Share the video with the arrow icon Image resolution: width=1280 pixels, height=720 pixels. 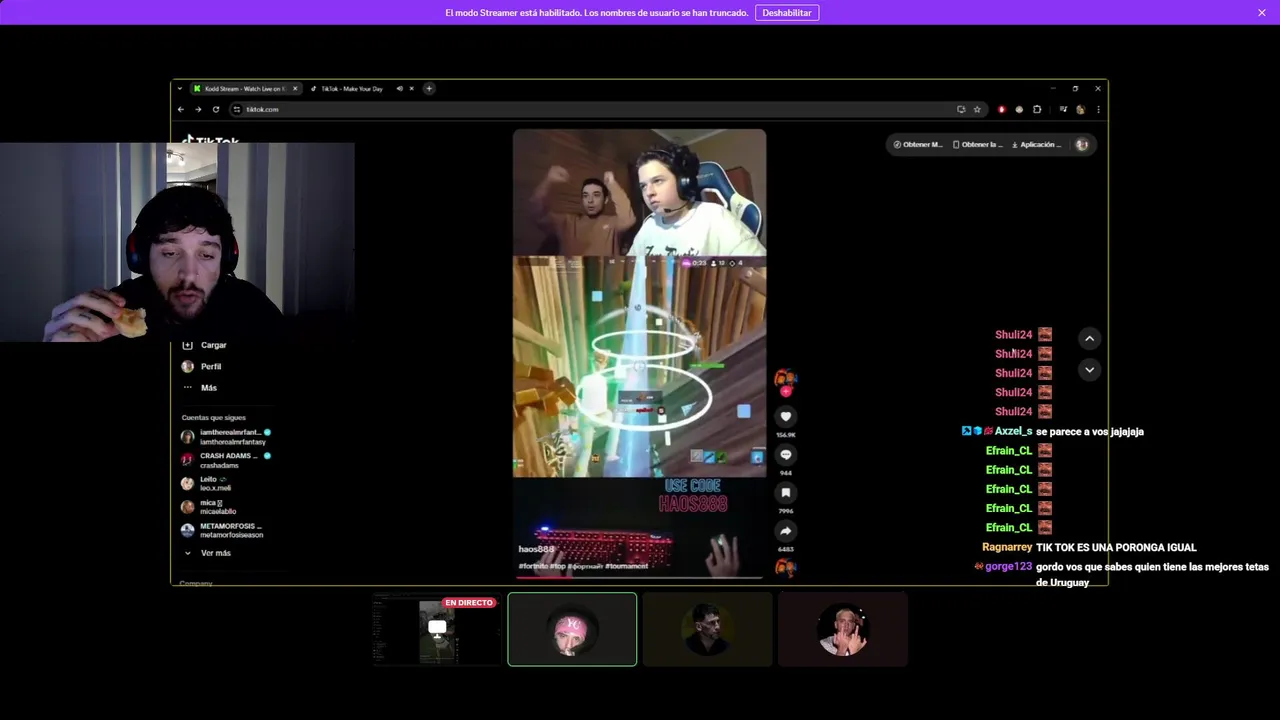click(786, 531)
